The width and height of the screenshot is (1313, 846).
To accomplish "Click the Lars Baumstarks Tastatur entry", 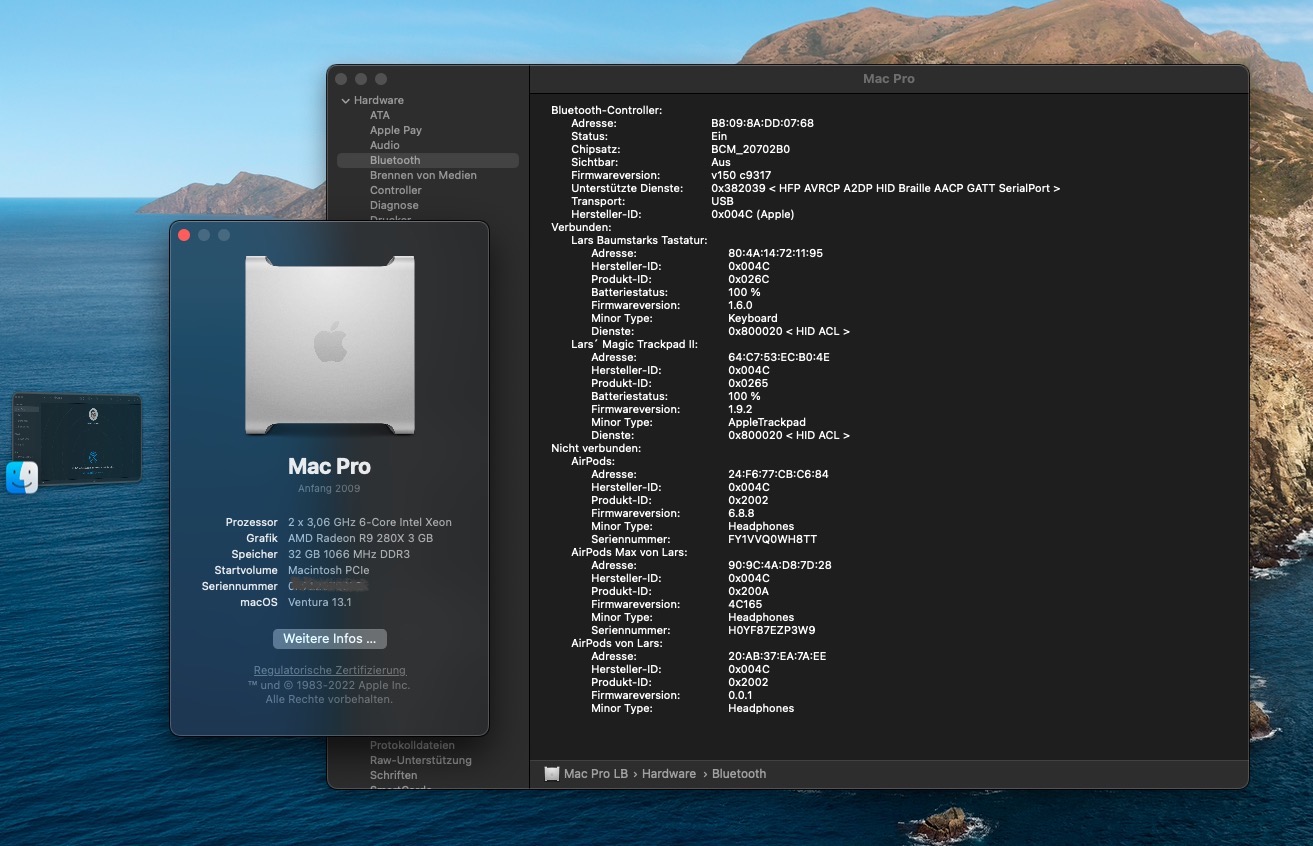I will [639, 240].
